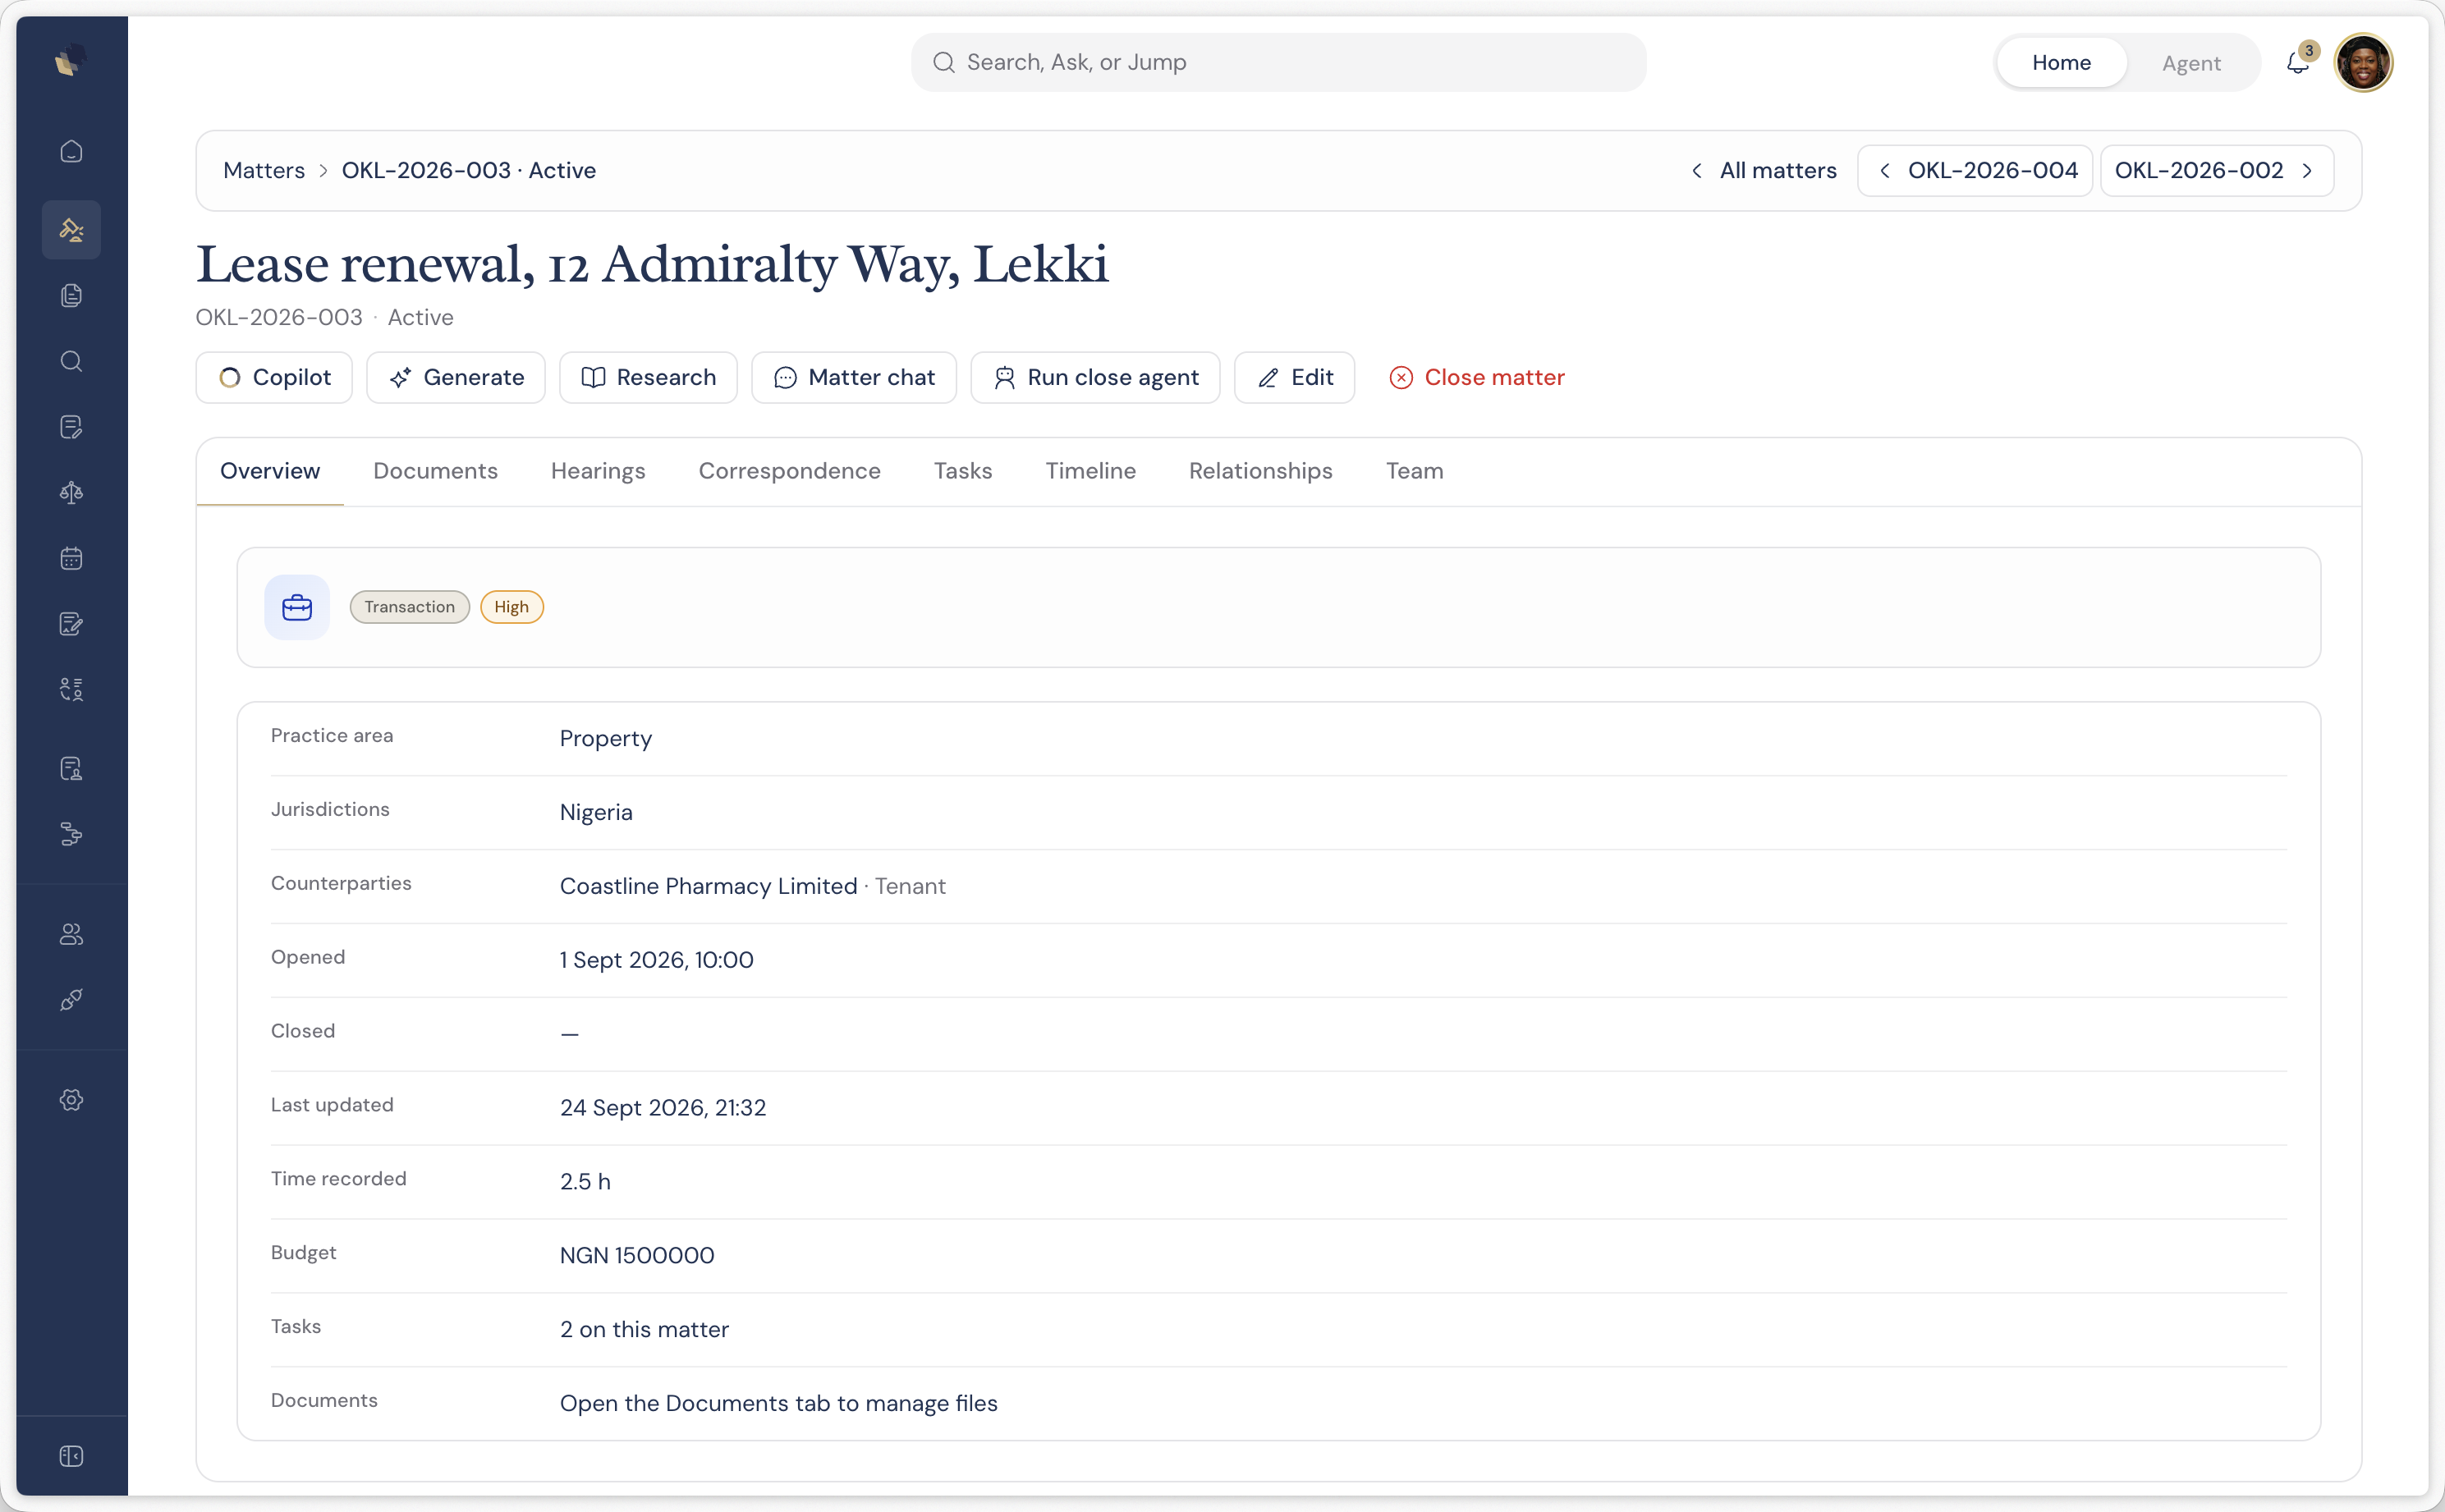Open the Tasks tab

[x=963, y=471]
